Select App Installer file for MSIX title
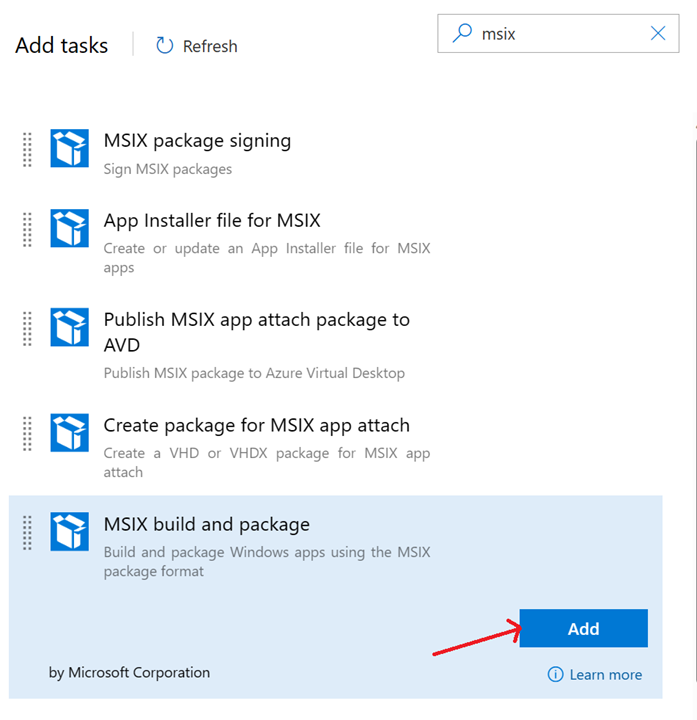The height and width of the screenshot is (720, 697). pyautogui.click(x=212, y=220)
